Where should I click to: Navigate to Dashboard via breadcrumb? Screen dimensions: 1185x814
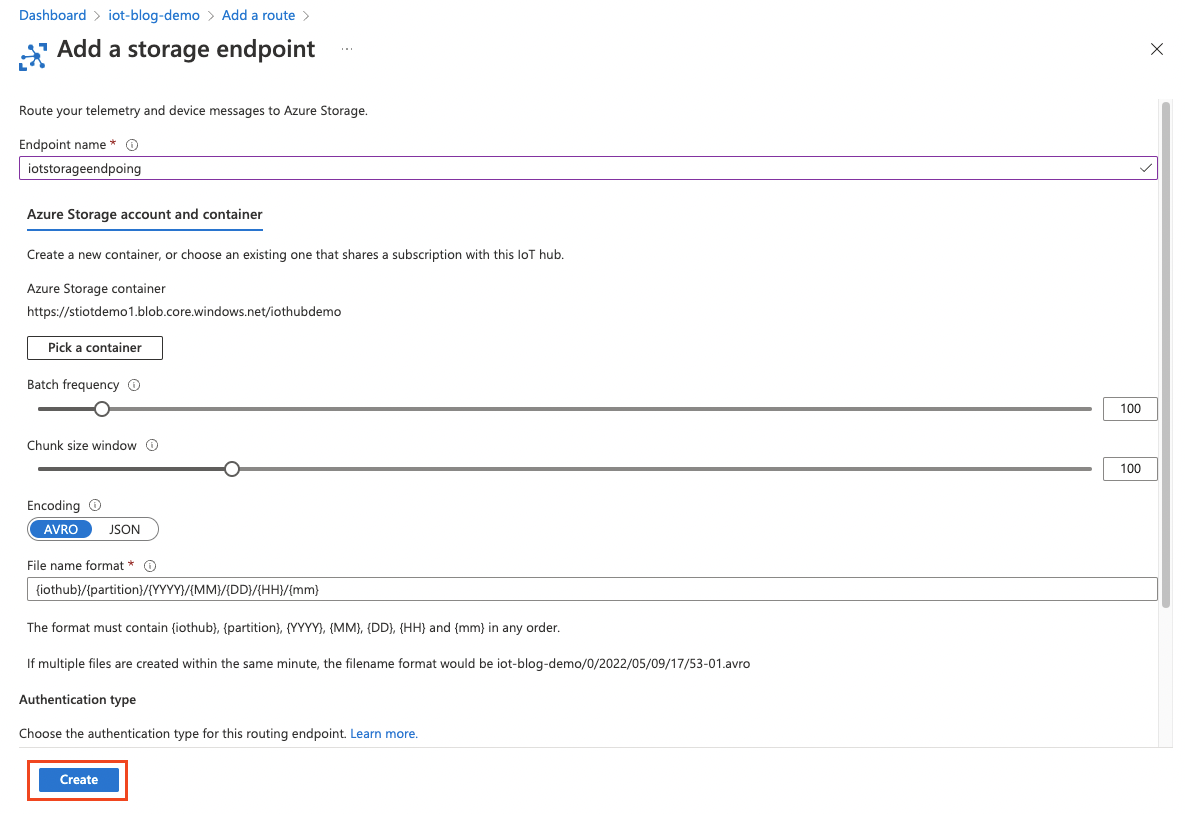click(52, 14)
